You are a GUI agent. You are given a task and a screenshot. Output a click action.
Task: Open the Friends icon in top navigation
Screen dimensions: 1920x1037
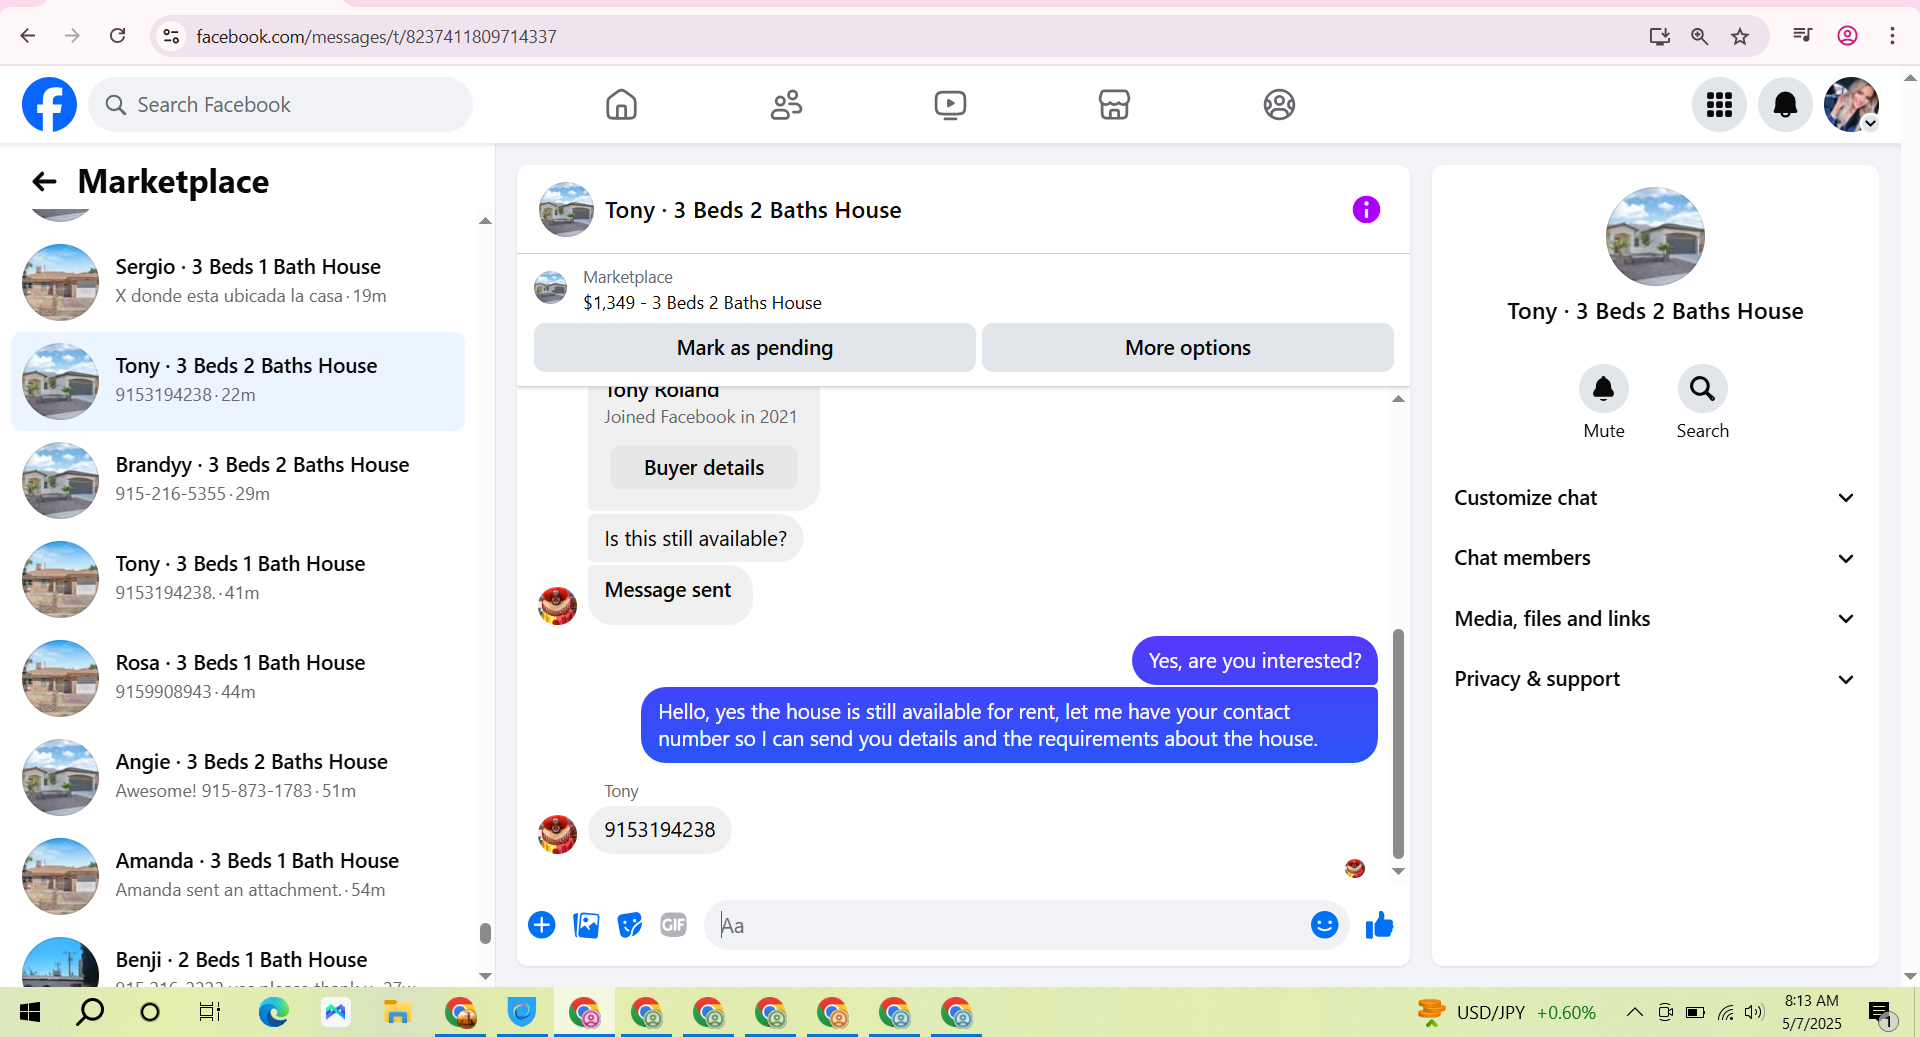pyautogui.click(x=786, y=104)
